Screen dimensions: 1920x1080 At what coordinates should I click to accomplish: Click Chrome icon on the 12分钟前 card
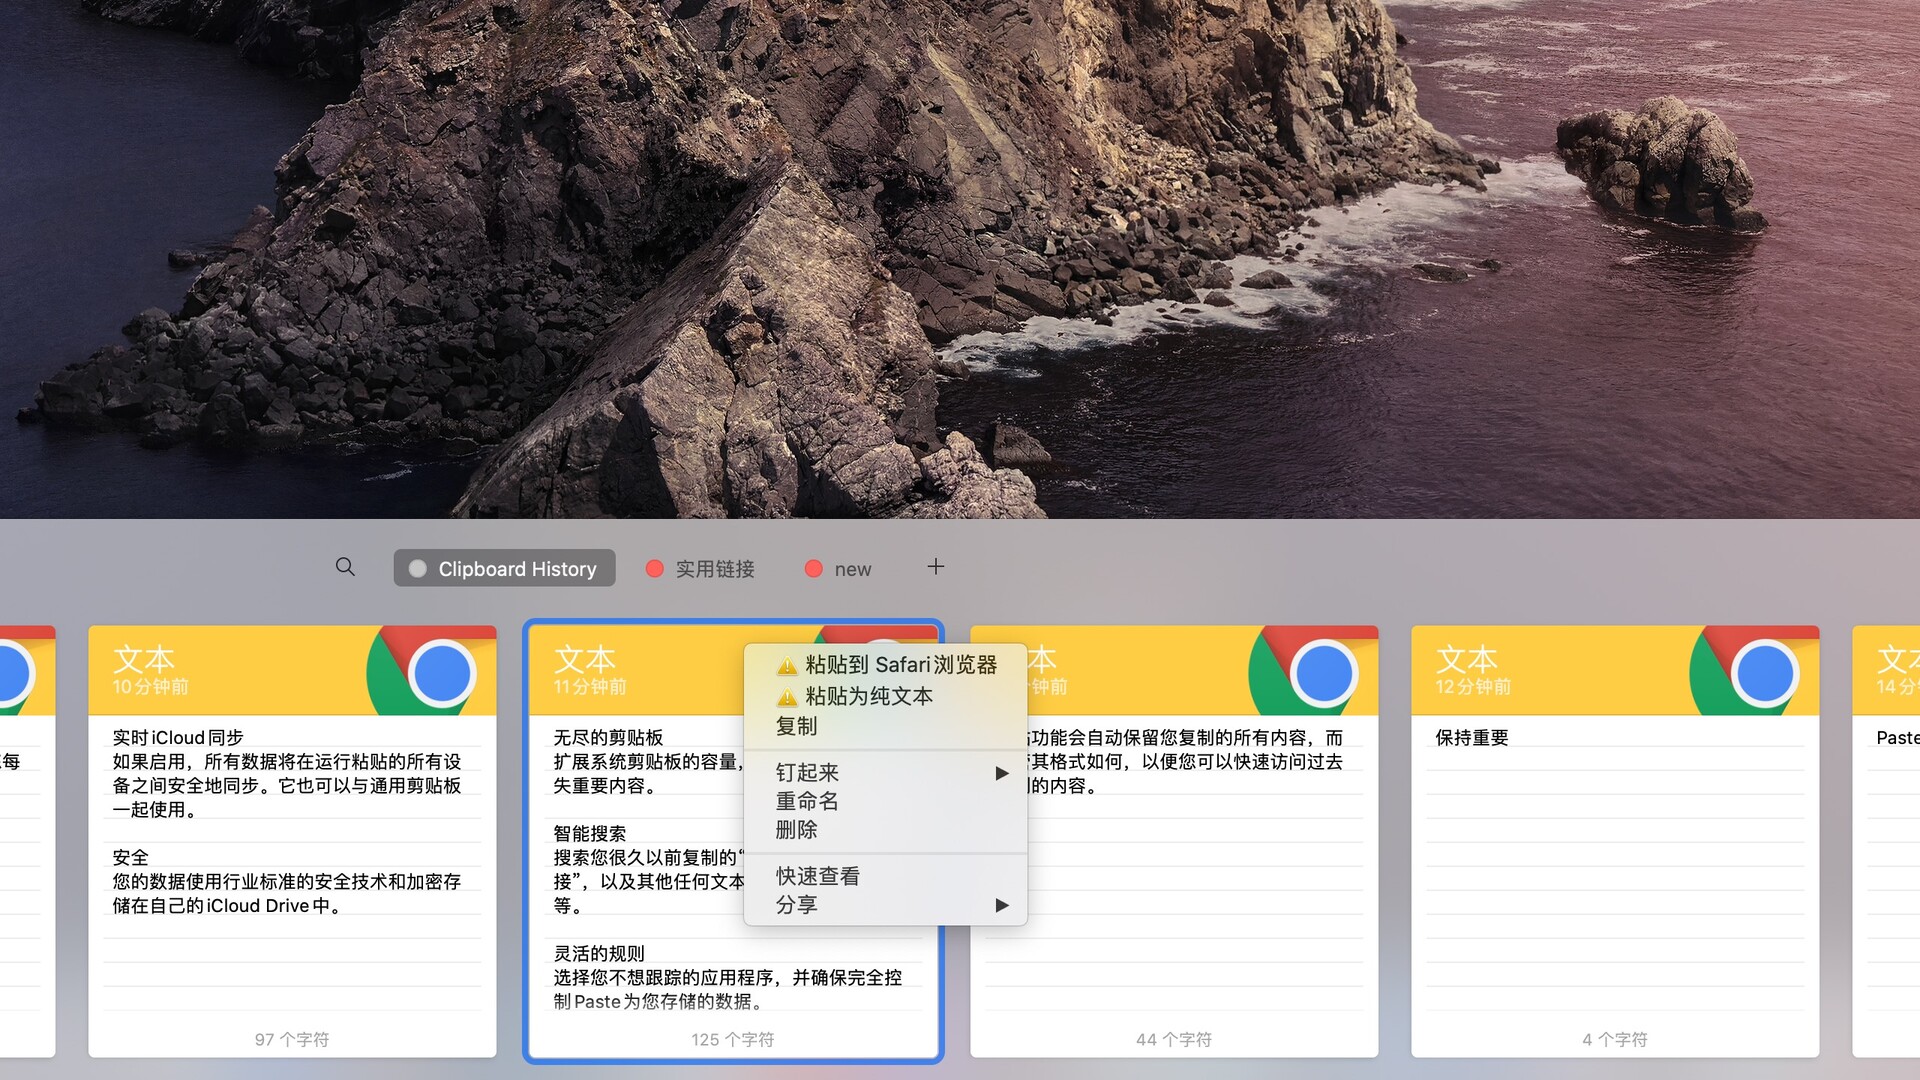click(1764, 673)
